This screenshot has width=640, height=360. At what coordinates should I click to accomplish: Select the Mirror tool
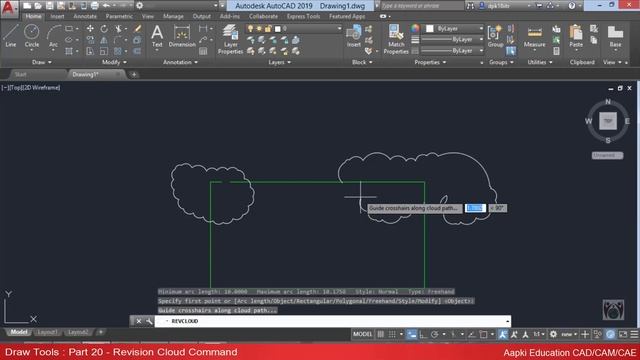104,40
